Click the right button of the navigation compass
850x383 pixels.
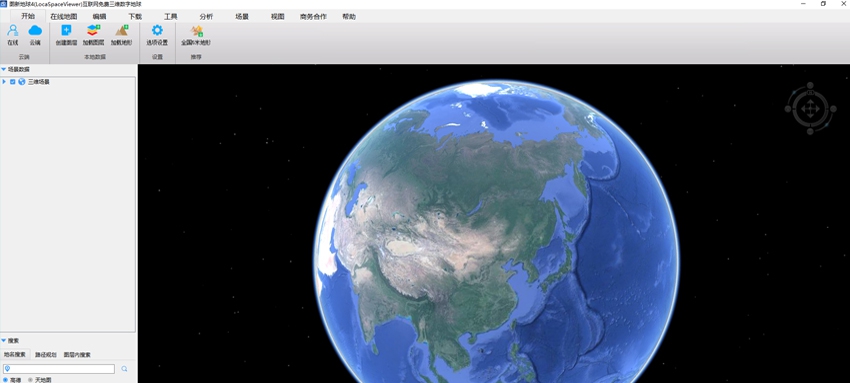click(833, 109)
